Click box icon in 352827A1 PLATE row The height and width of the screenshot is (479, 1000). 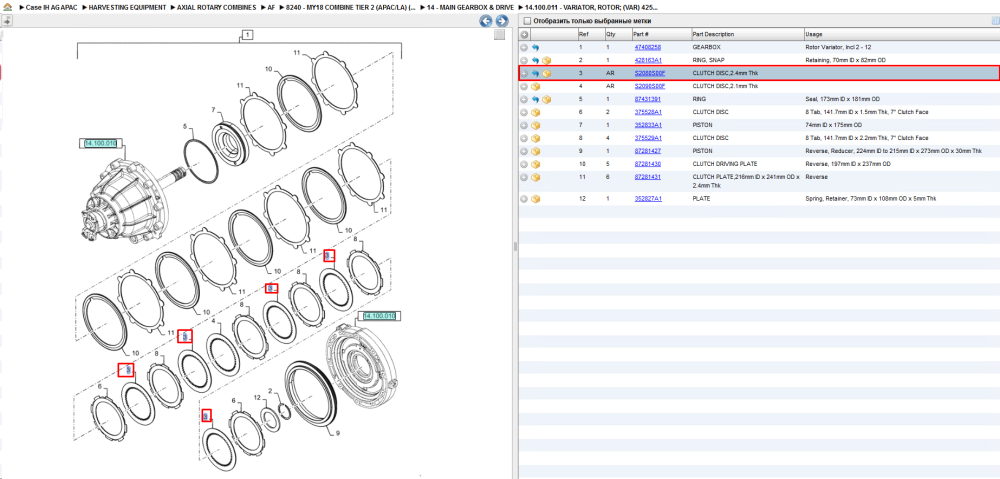tap(536, 199)
